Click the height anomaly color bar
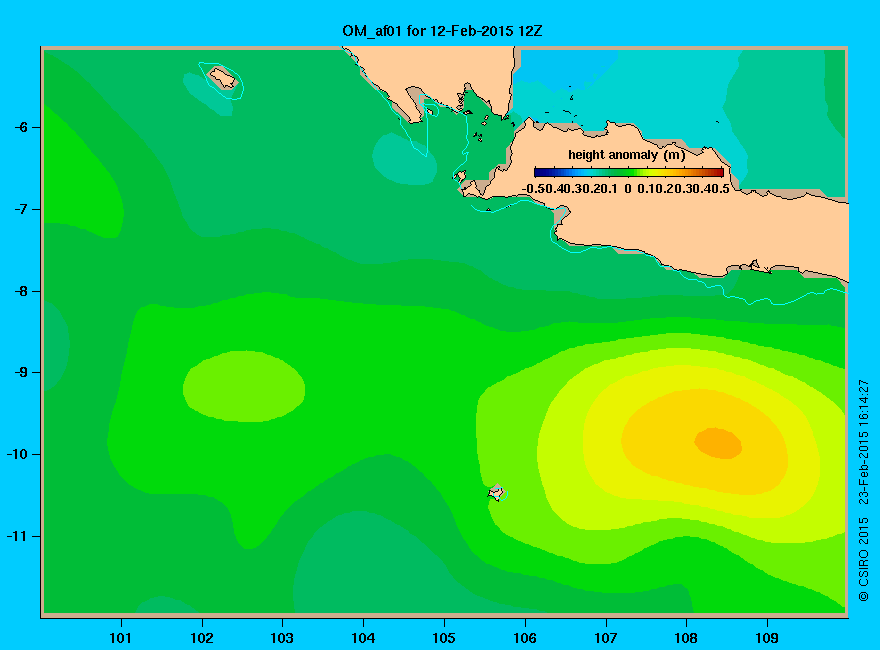 coord(629,172)
